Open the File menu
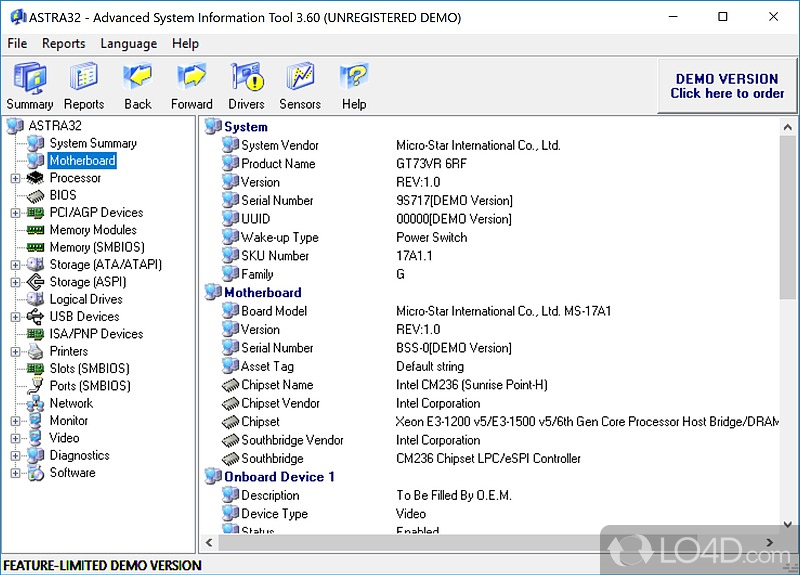 tap(17, 43)
